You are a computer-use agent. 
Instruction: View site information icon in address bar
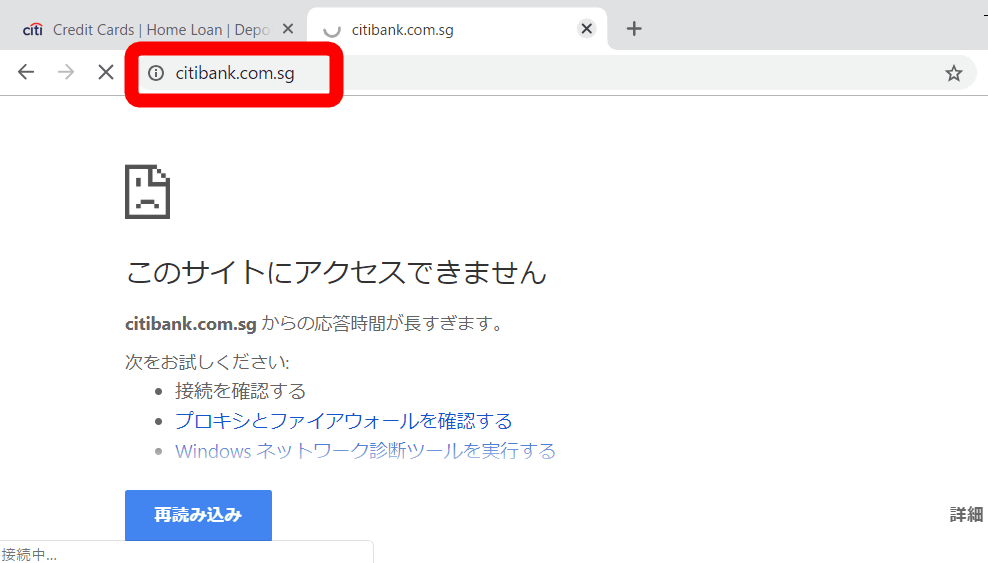(156, 73)
